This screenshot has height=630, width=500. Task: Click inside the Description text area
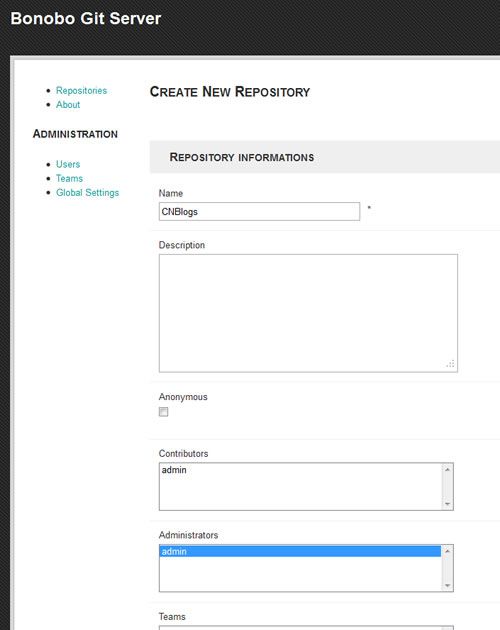[x=308, y=313]
